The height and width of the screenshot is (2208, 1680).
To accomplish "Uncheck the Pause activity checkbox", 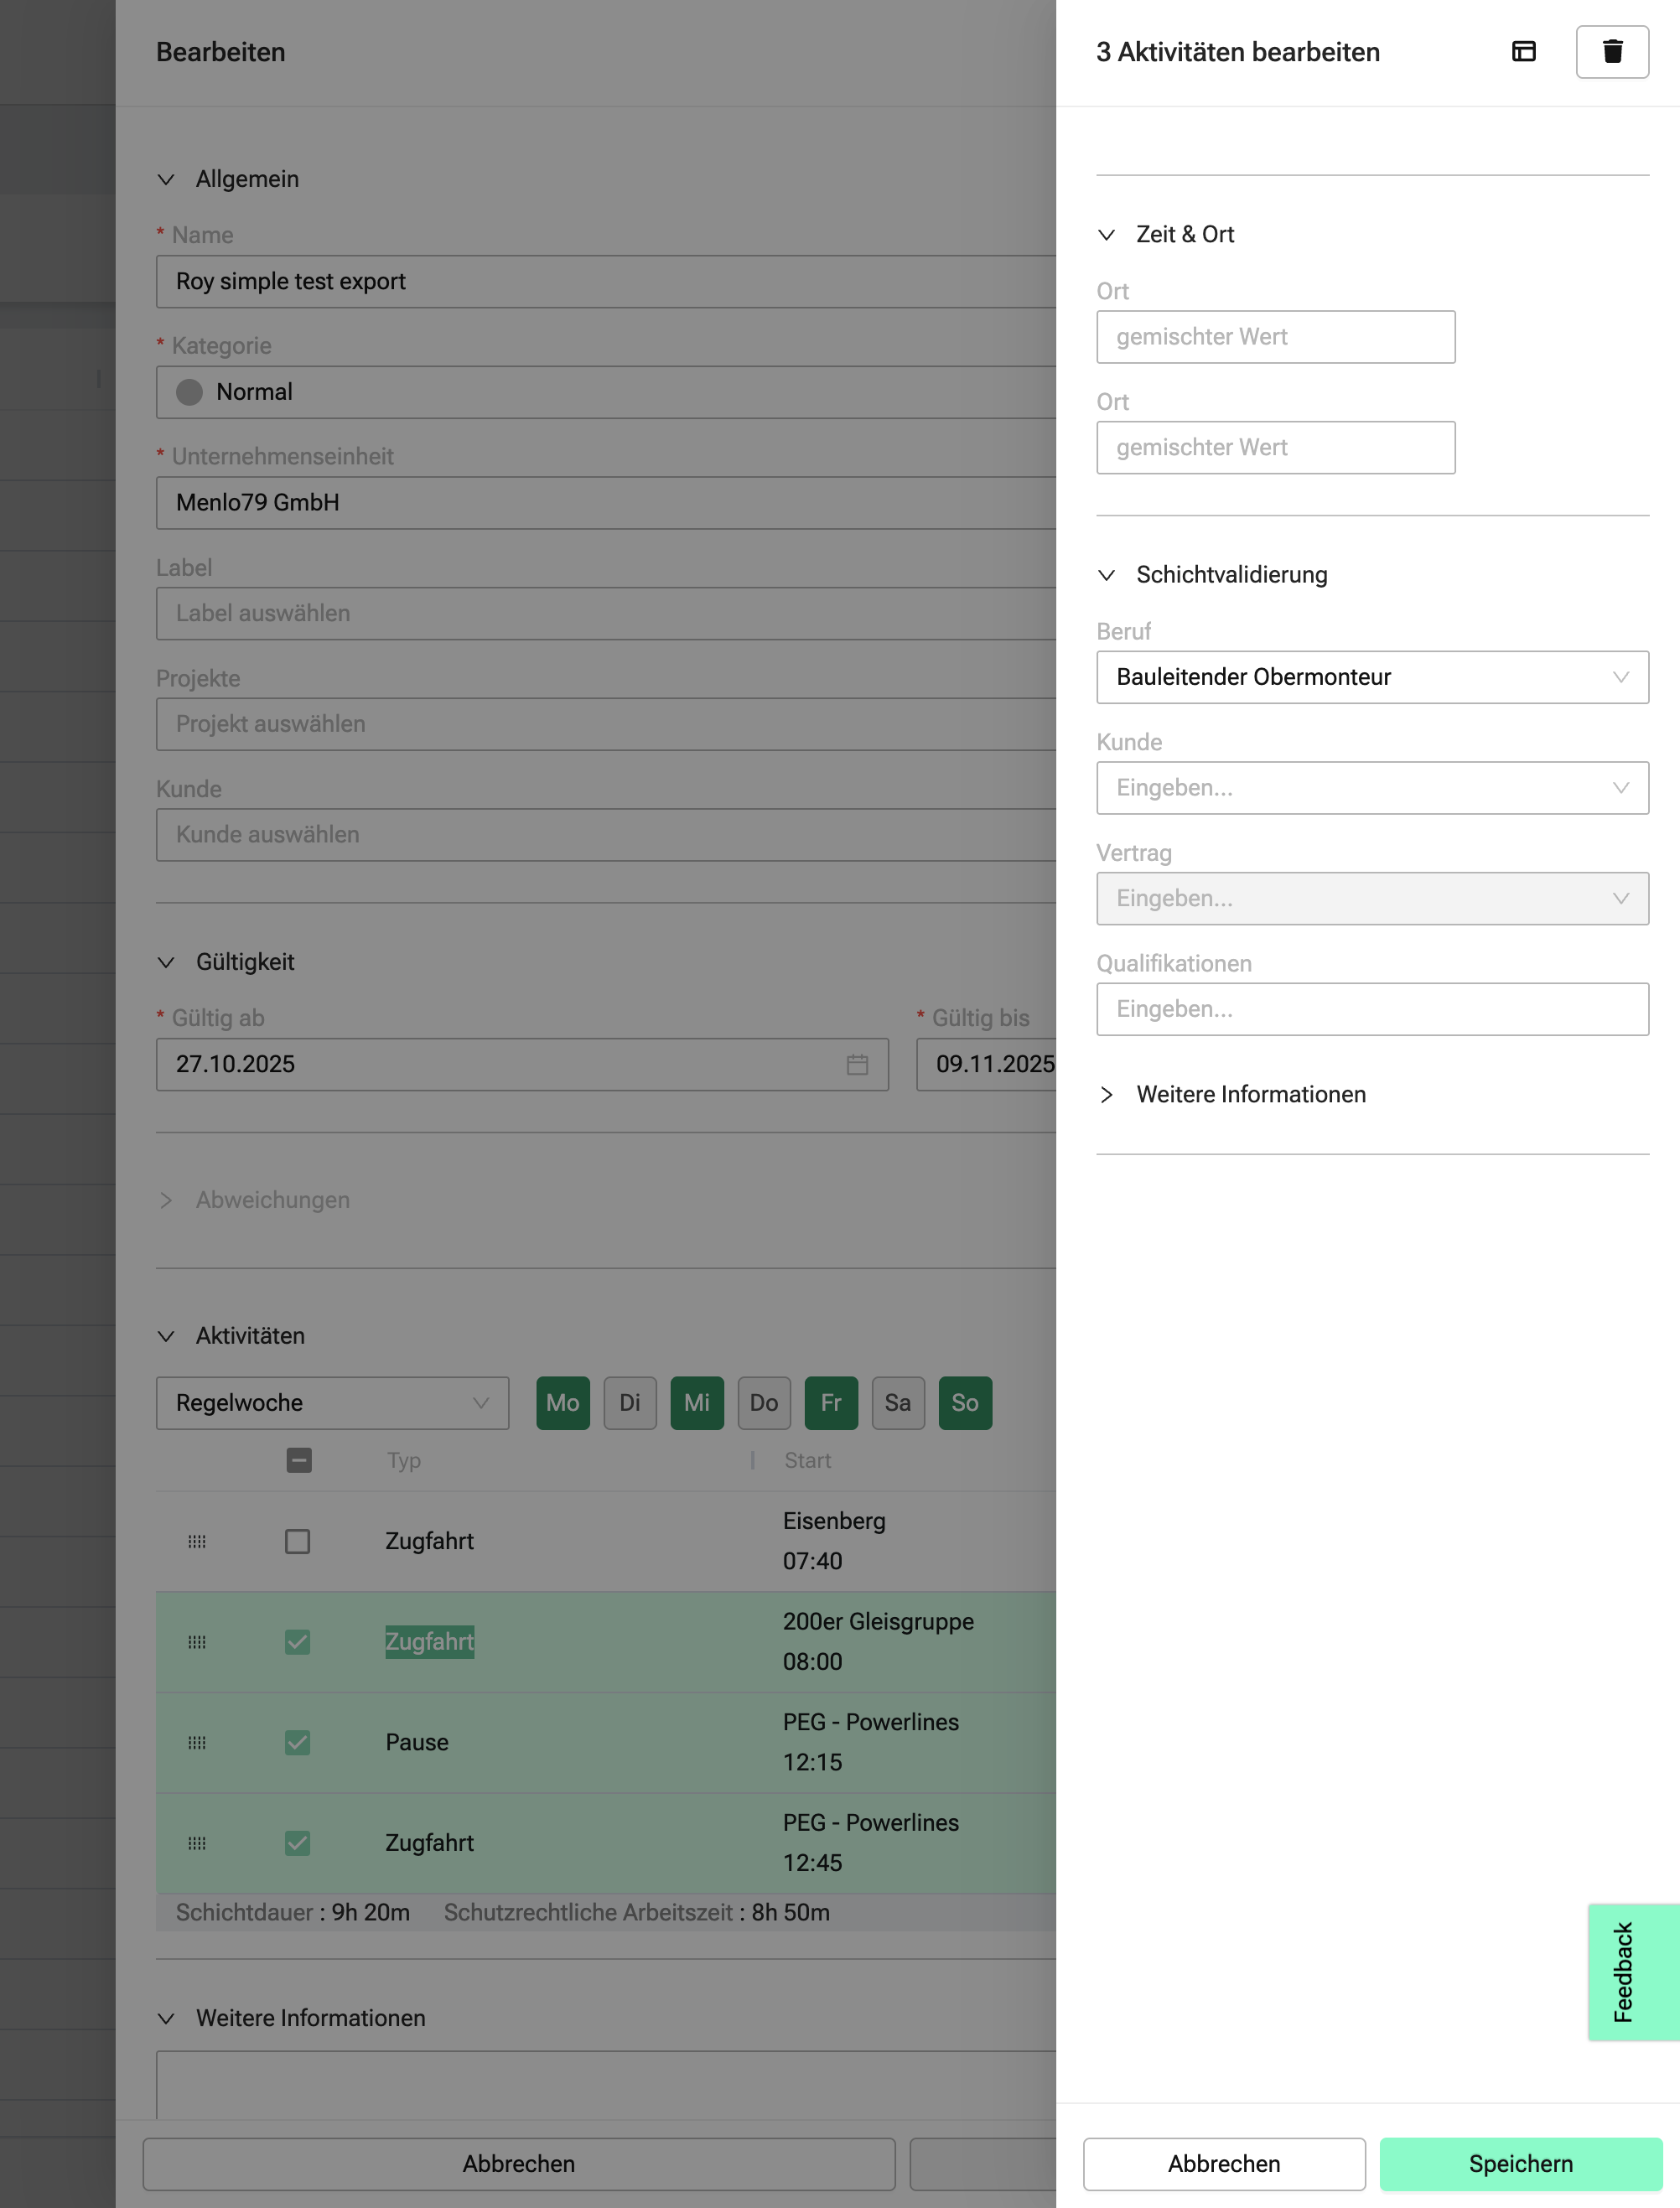I will (297, 1742).
